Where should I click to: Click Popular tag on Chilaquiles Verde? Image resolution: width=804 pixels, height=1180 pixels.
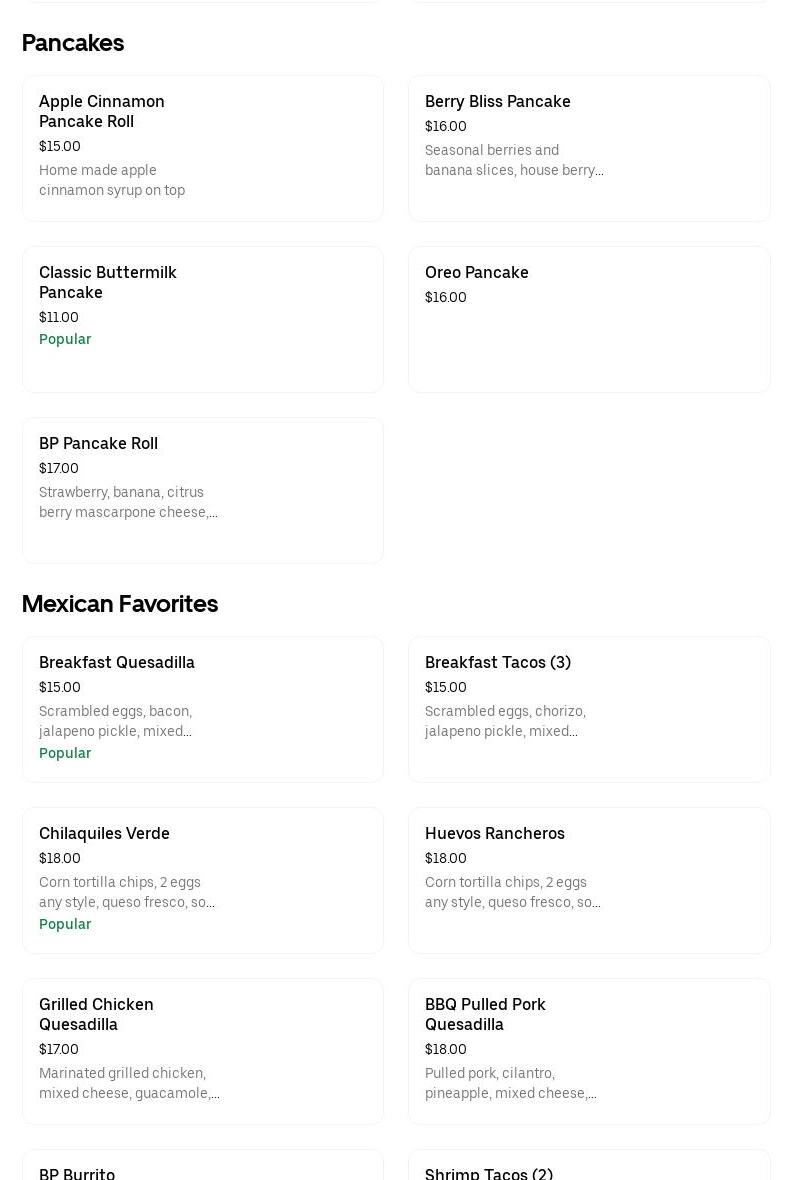click(x=65, y=924)
